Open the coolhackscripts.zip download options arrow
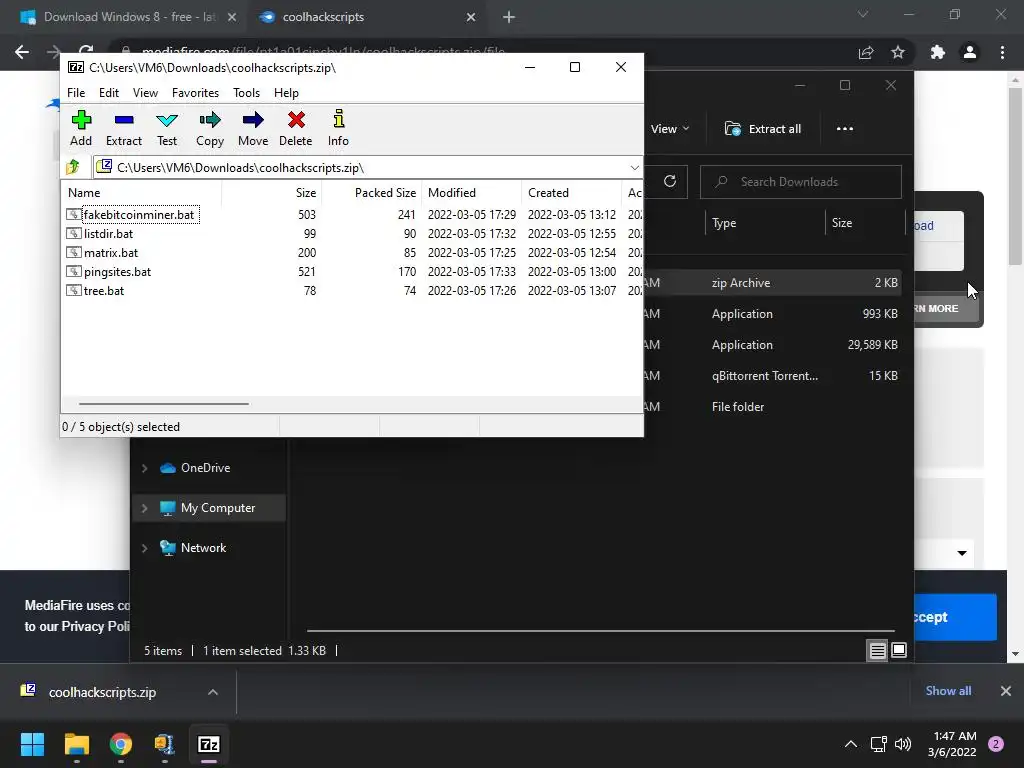 point(213,692)
